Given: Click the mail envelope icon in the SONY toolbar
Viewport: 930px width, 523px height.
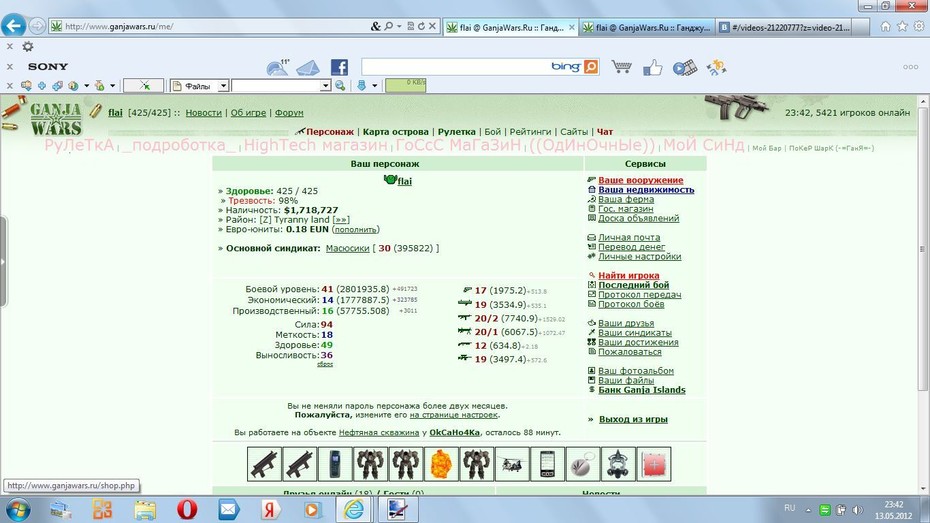Looking at the screenshot, I should (308, 68).
